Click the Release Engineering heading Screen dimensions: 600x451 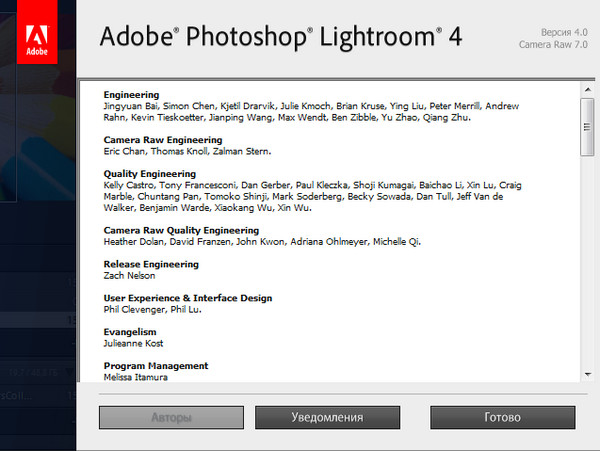coord(151,264)
